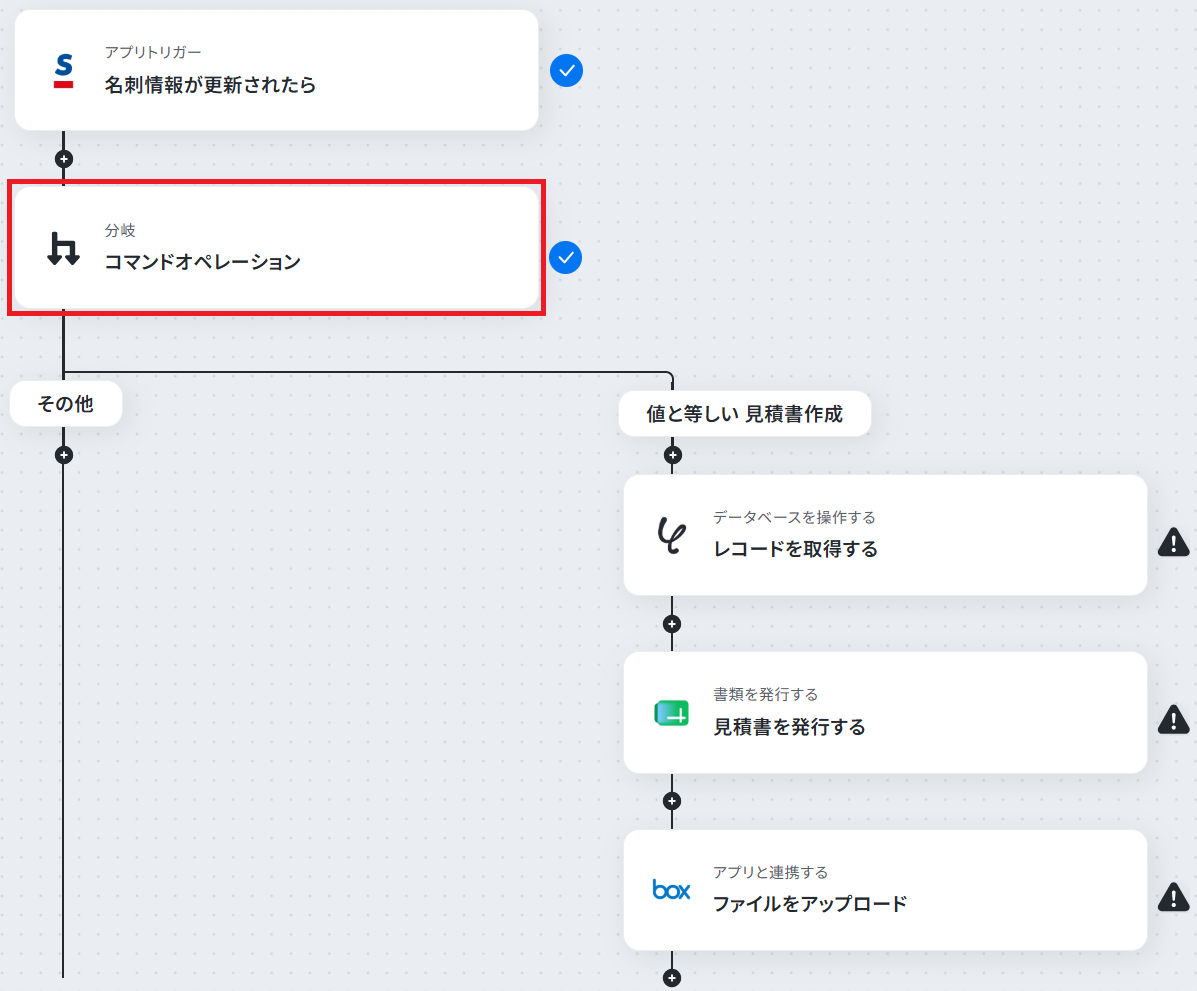Click the blue checkmark beside 名刺情報が更新されたら
The image size is (1197, 991).
click(x=566, y=70)
